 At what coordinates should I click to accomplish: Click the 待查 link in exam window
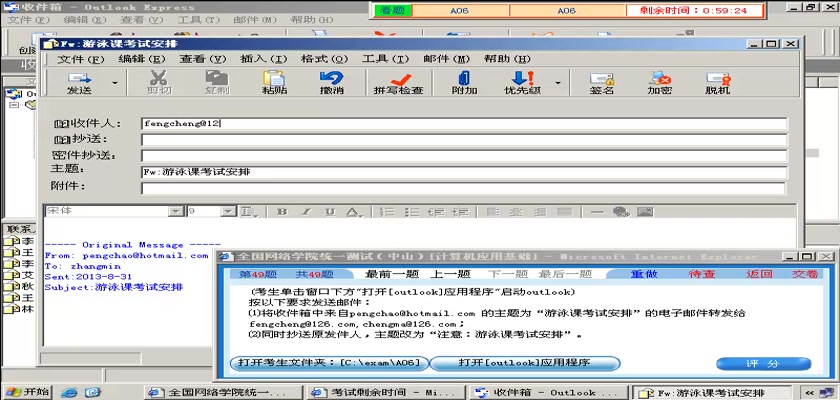pyautogui.click(x=702, y=274)
